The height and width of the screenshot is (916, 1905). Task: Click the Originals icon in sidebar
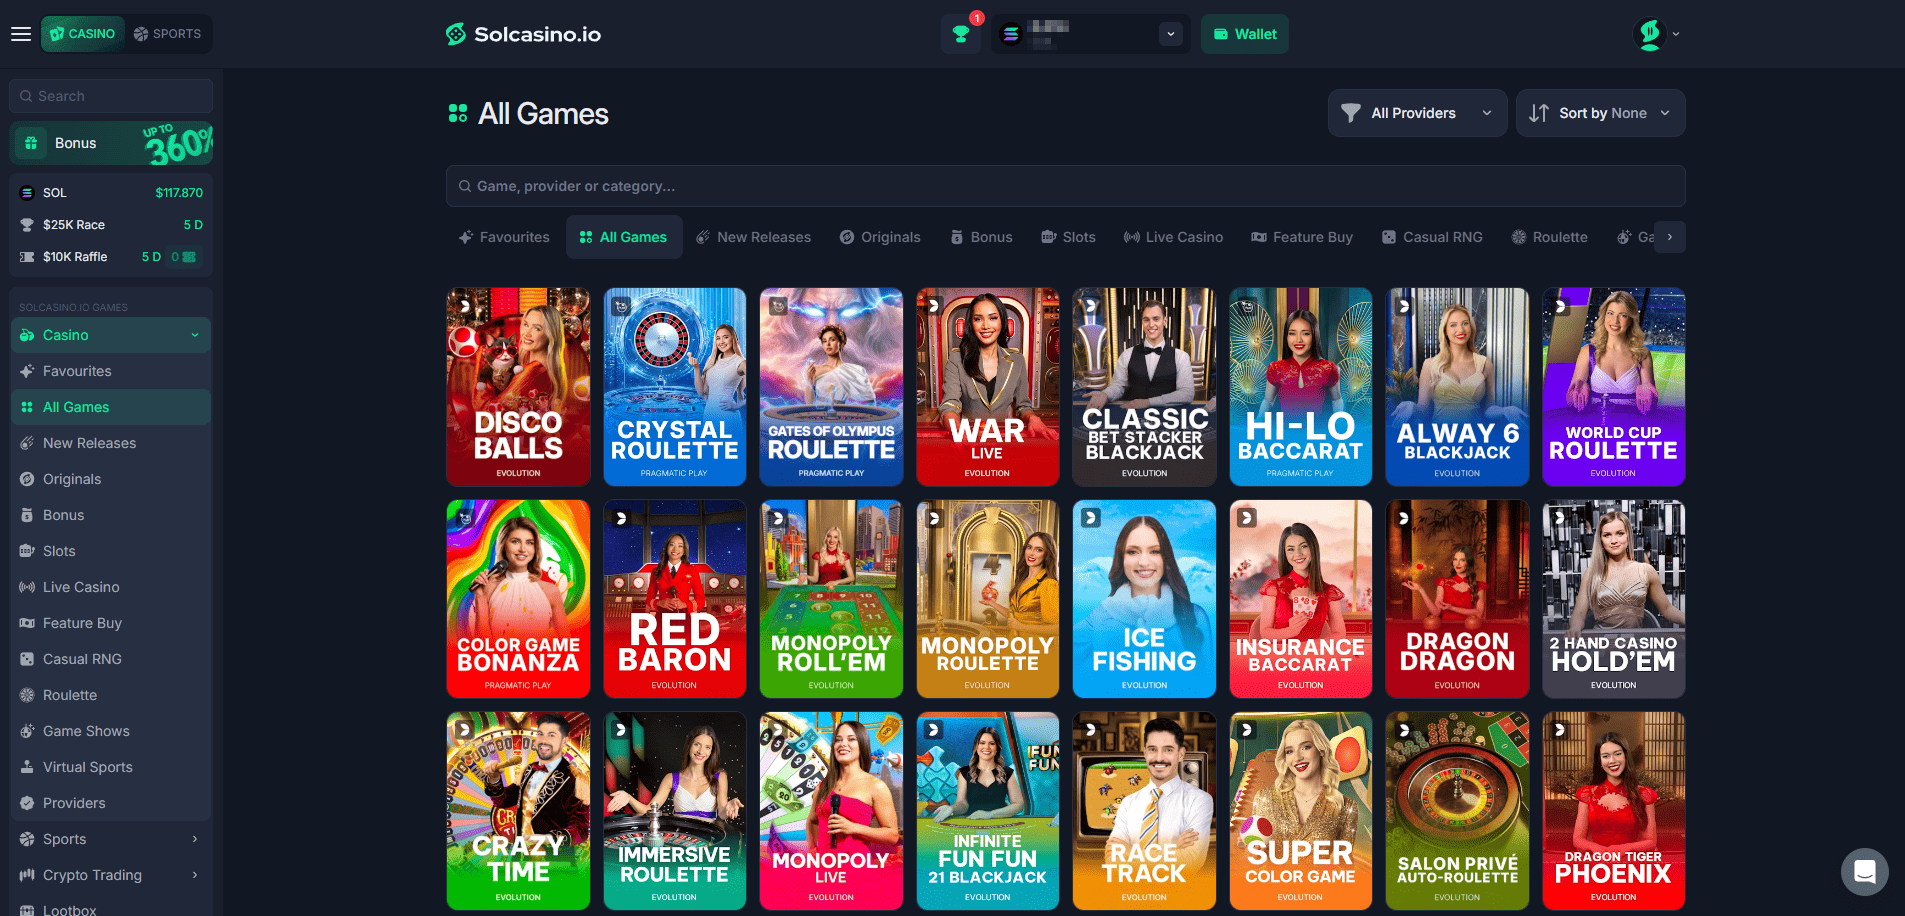27,479
